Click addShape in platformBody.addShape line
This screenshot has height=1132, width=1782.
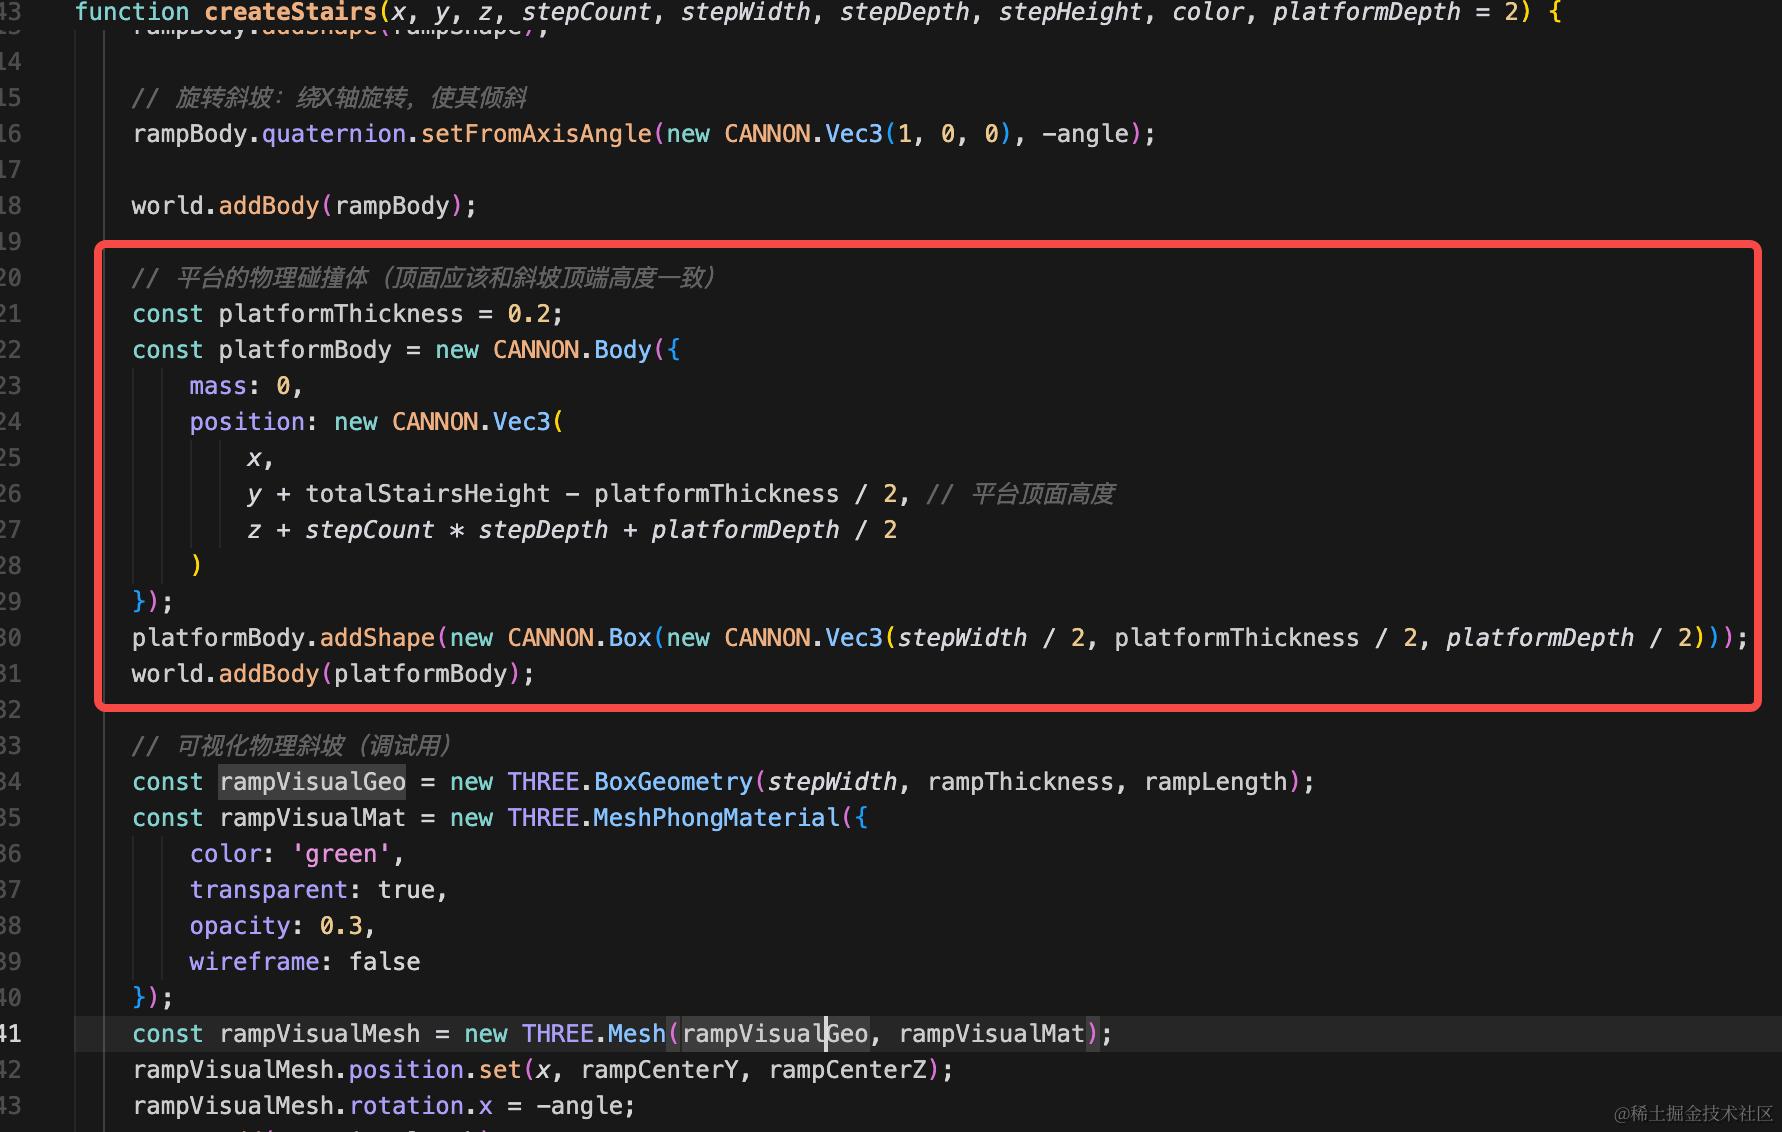[x=377, y=638]
